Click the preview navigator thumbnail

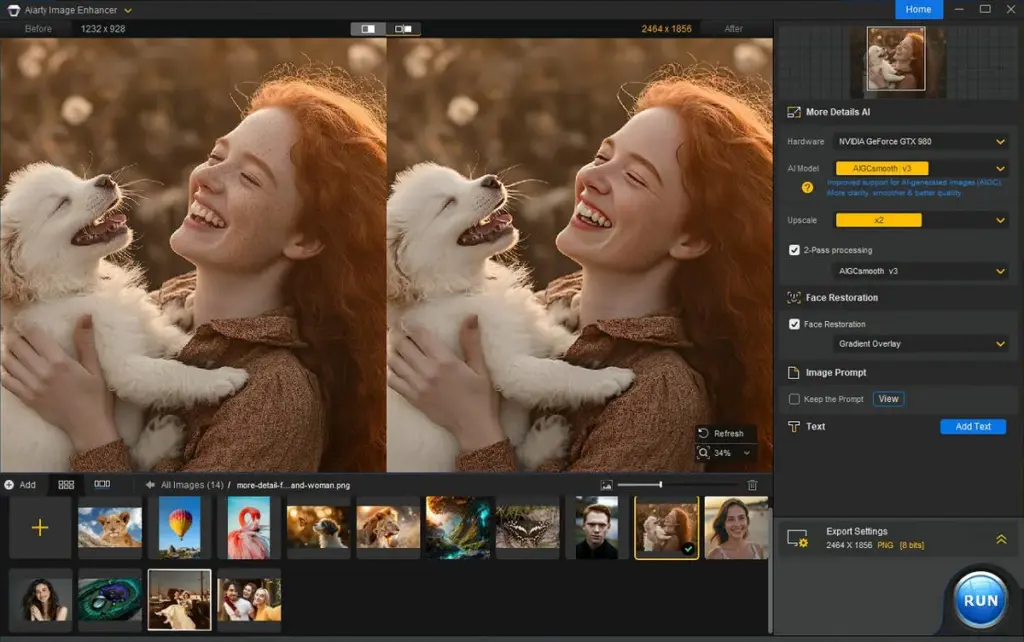[895, 59]
